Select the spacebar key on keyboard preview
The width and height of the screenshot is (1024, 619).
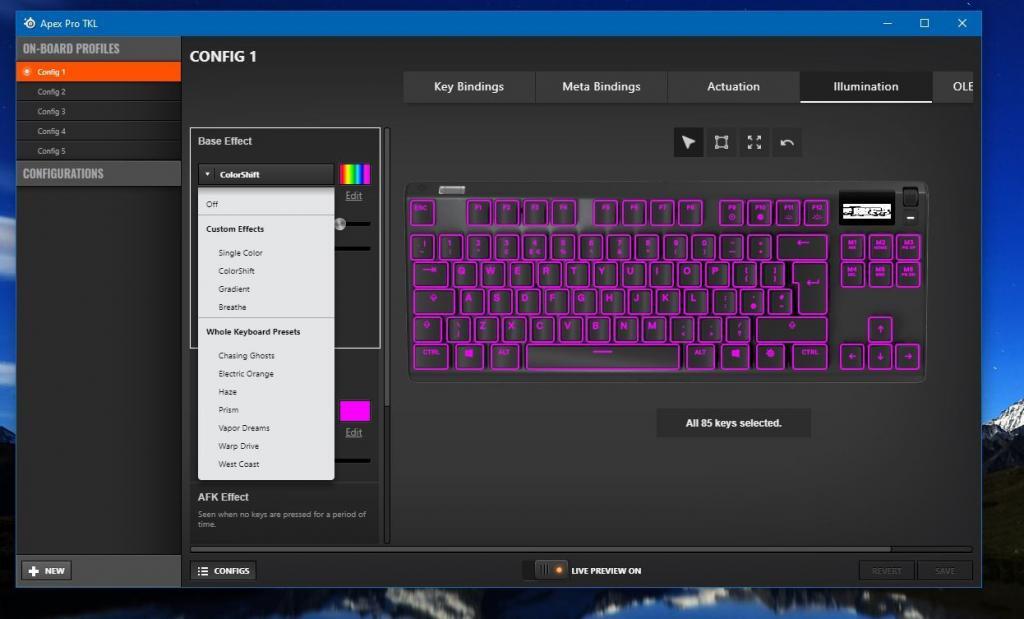(601, 354)
